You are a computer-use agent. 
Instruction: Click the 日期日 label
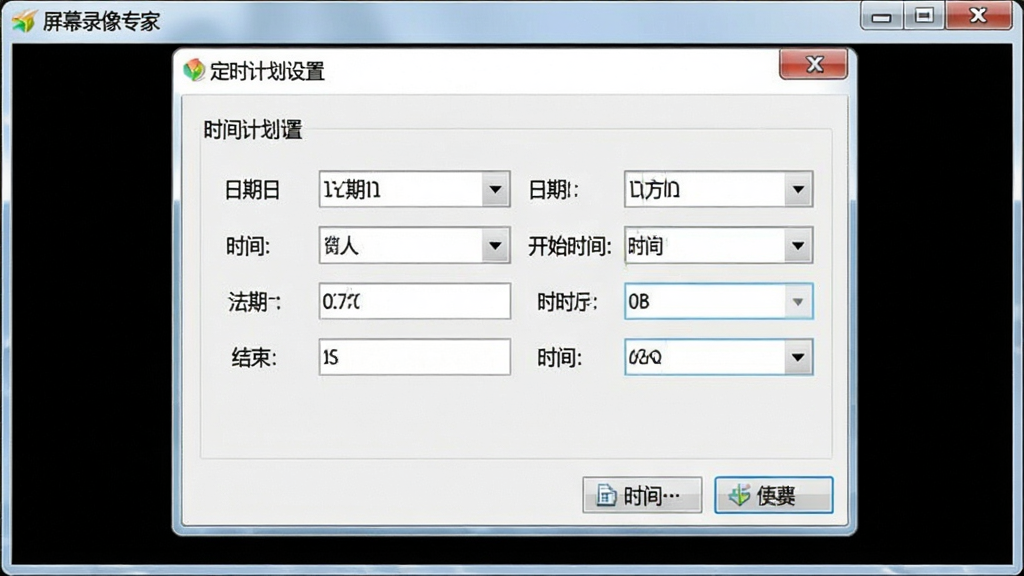(253, 190)
